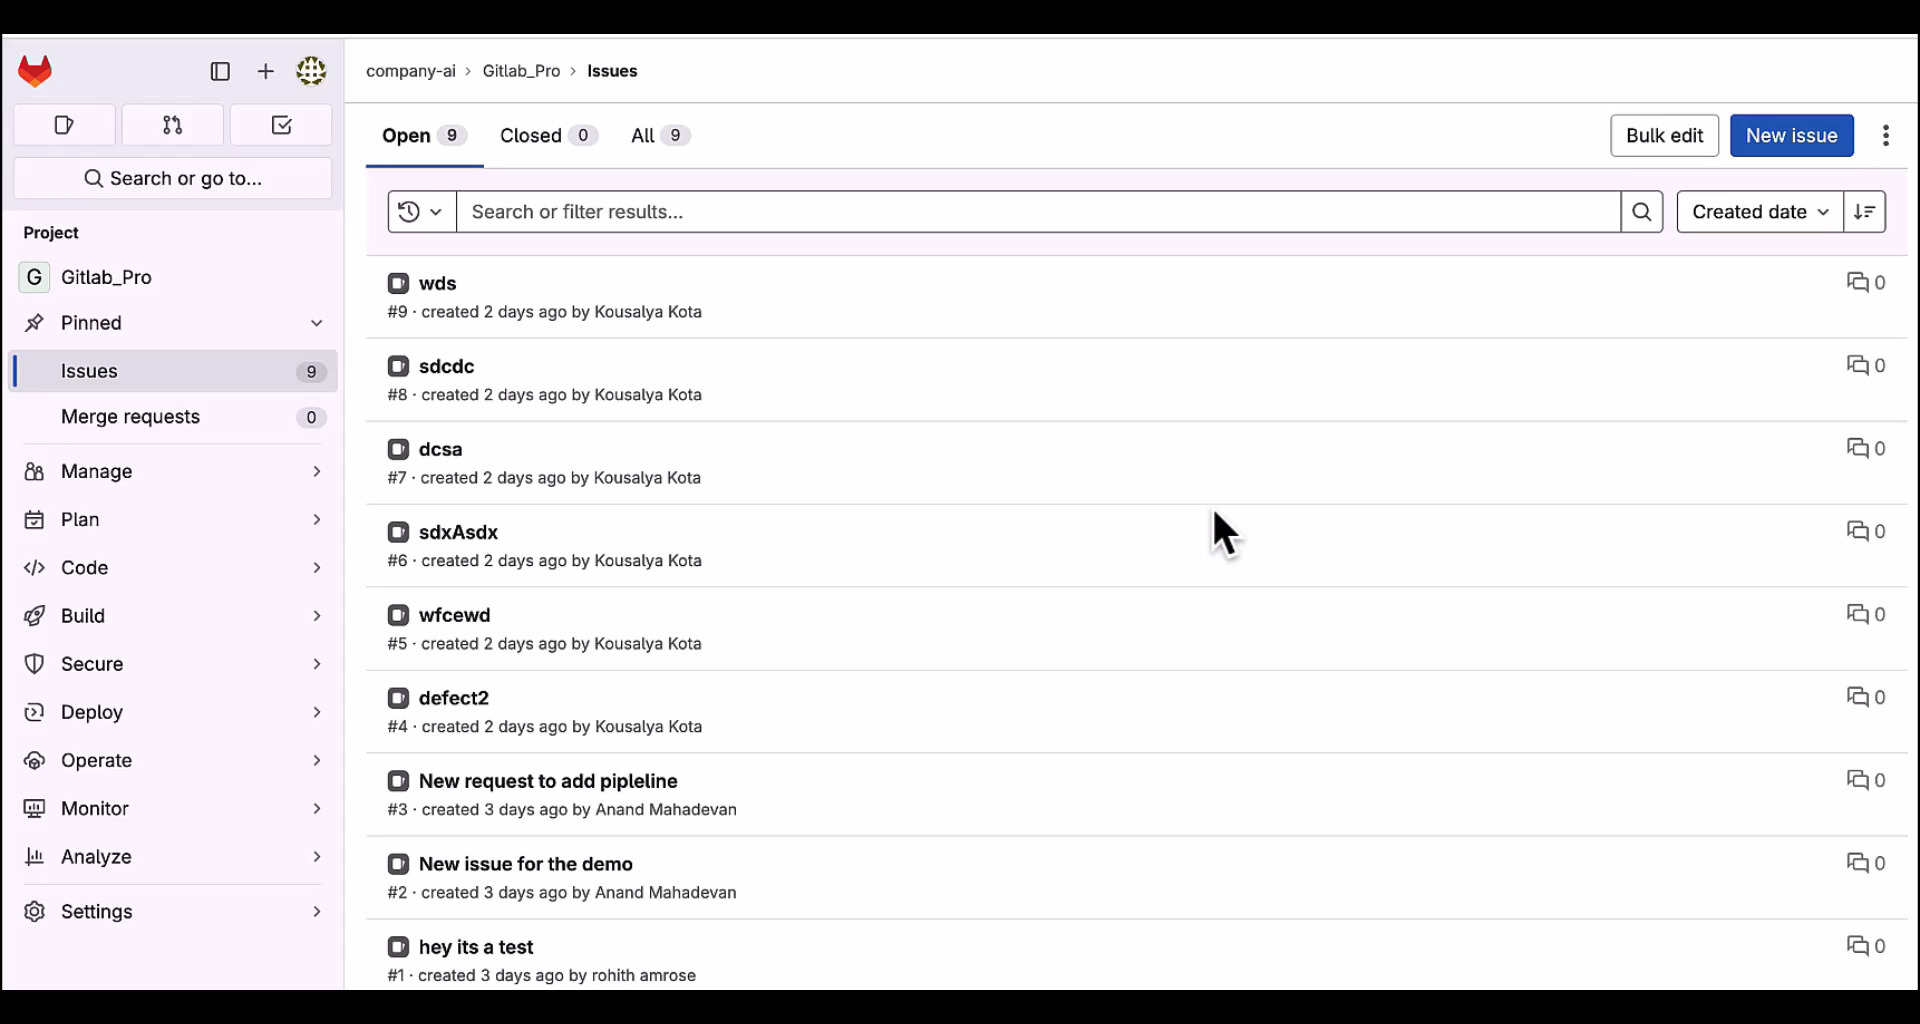Screen dimensions: 1920x1024
Task: Expand the Code menu
Action: (172, 568)
